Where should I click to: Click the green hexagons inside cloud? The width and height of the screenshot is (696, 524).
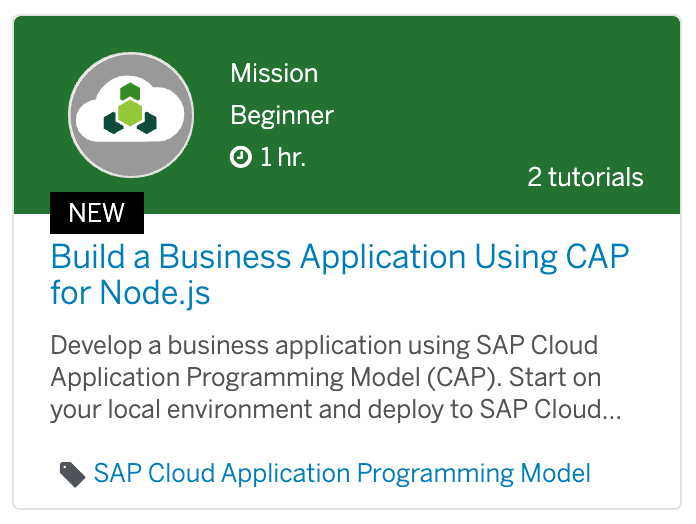point(130,109)
